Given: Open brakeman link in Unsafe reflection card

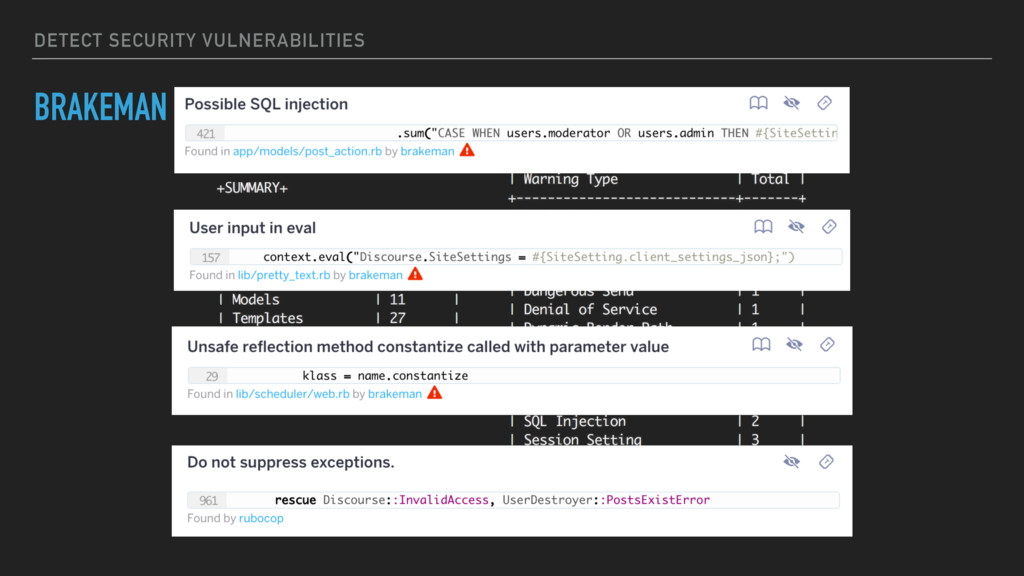Looking at the screenshot, I should pyautogui.click(x=394, y=394).
